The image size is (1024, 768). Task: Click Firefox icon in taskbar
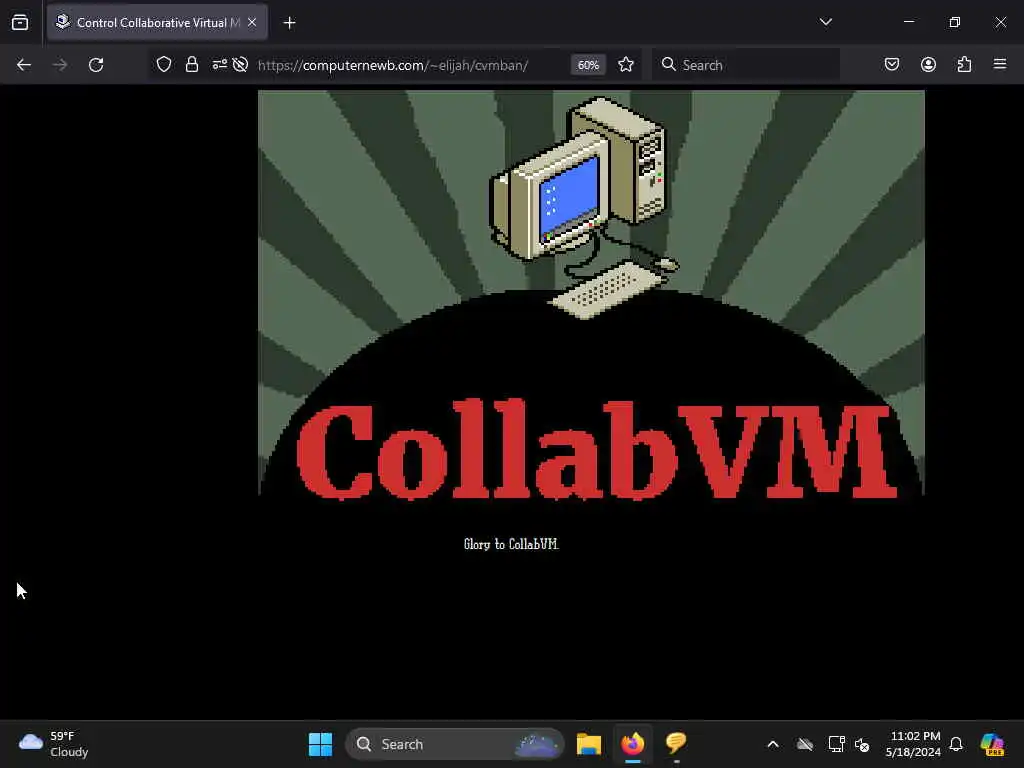pos(632,744)
